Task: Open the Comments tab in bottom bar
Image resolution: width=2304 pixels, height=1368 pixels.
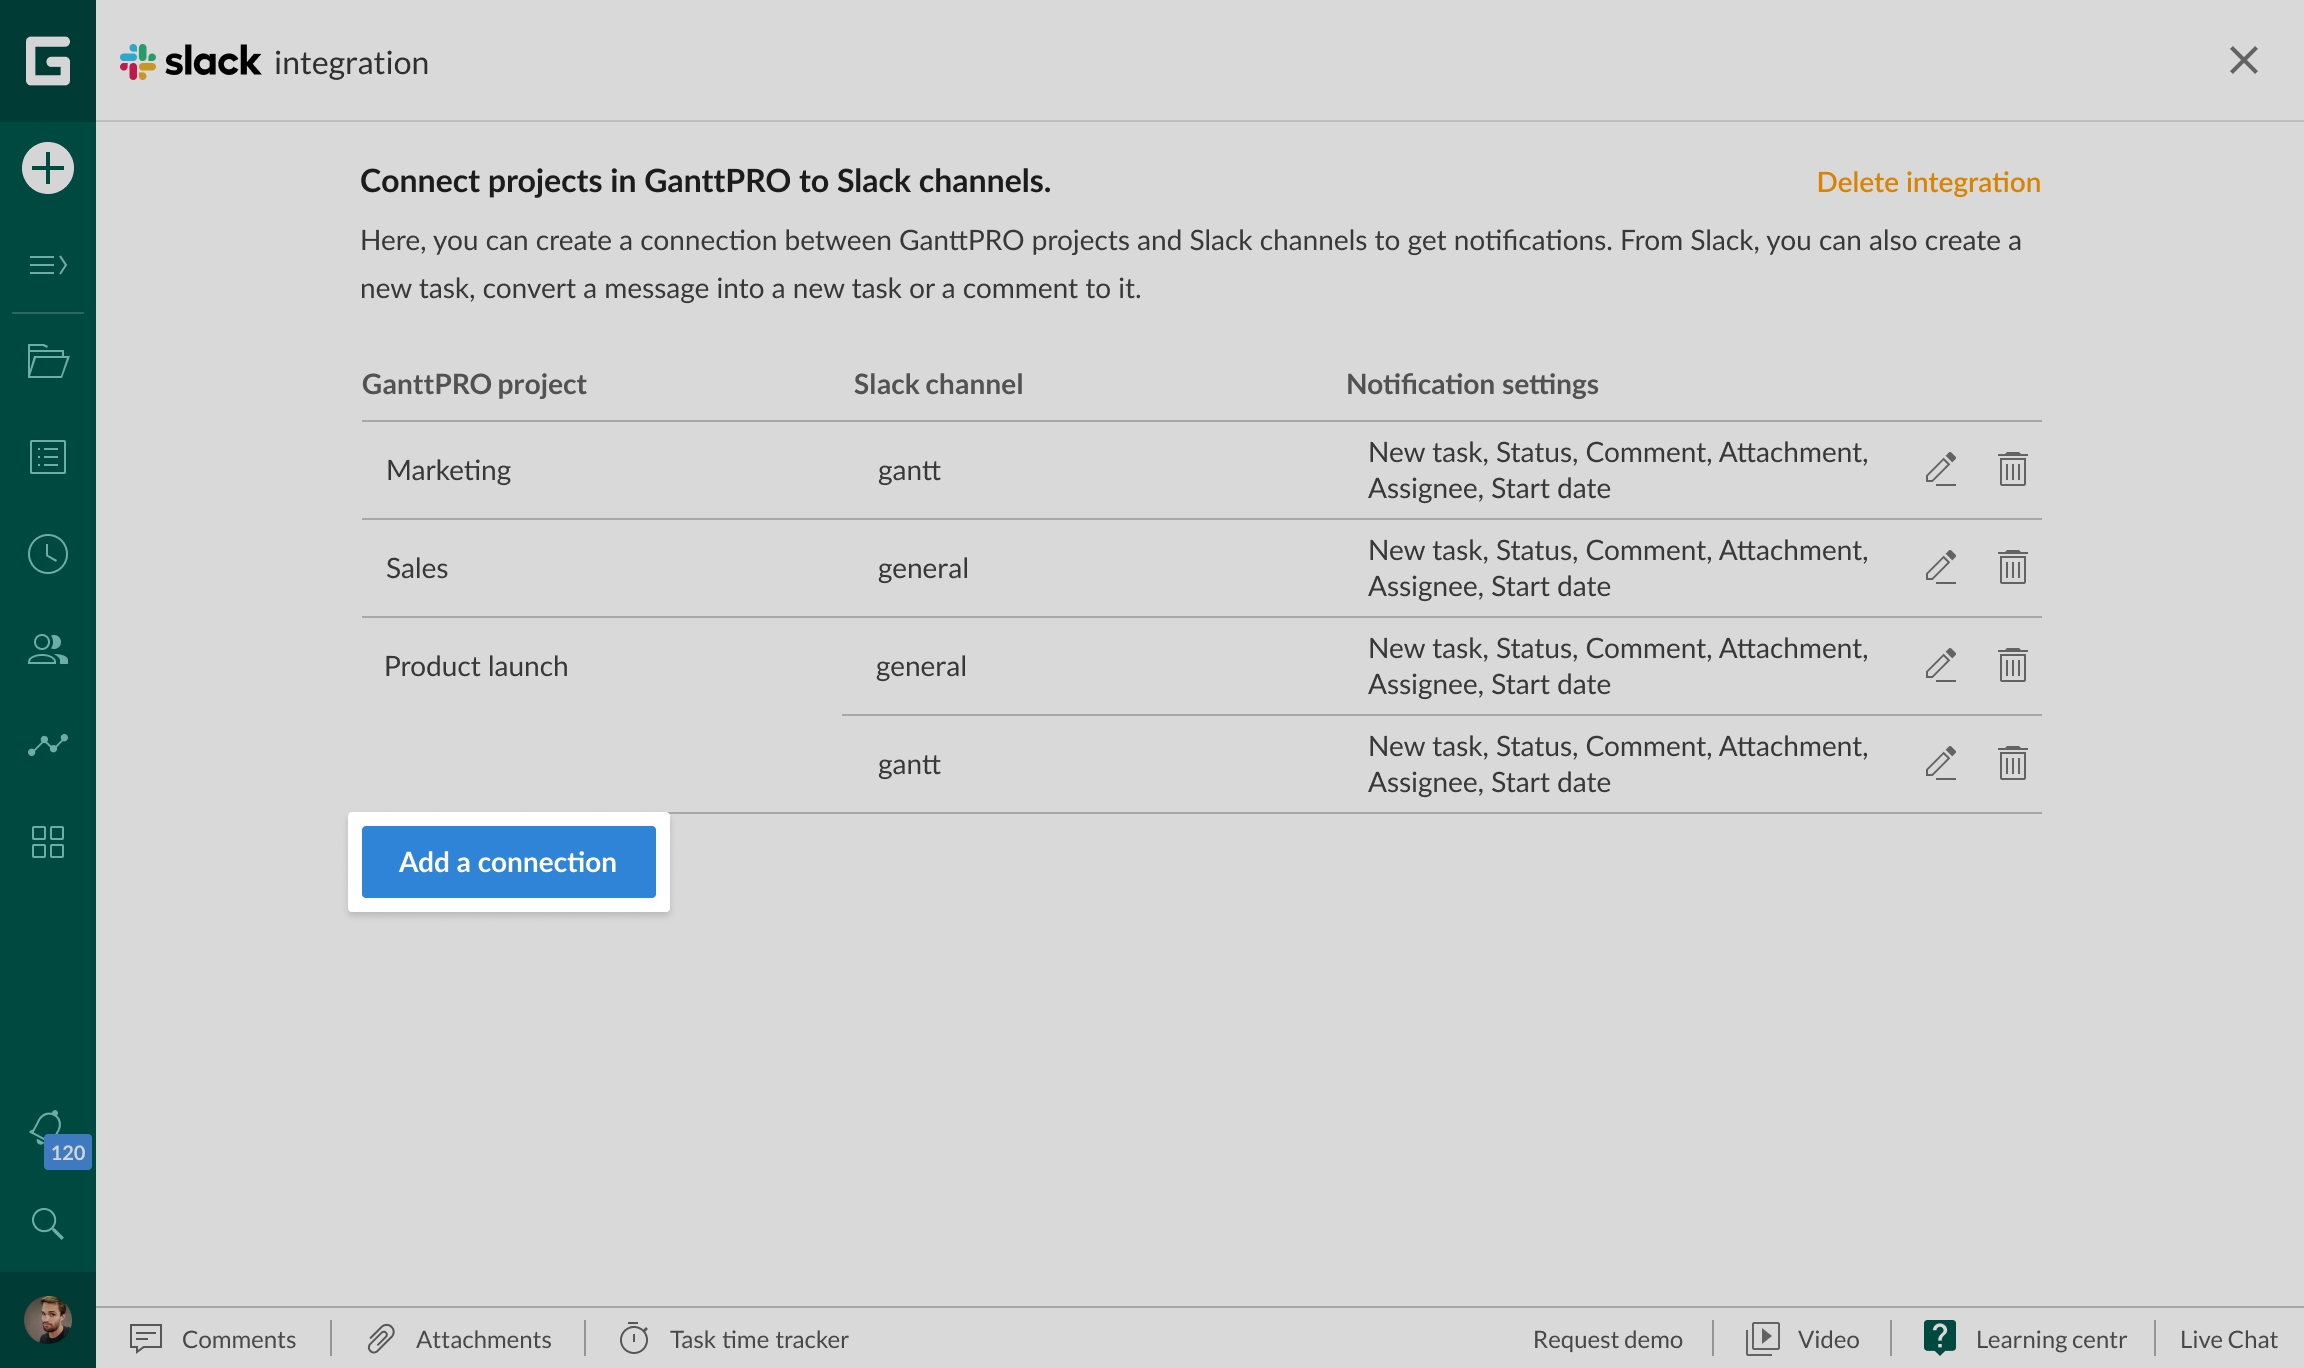Action: [x=214, y=1339]
